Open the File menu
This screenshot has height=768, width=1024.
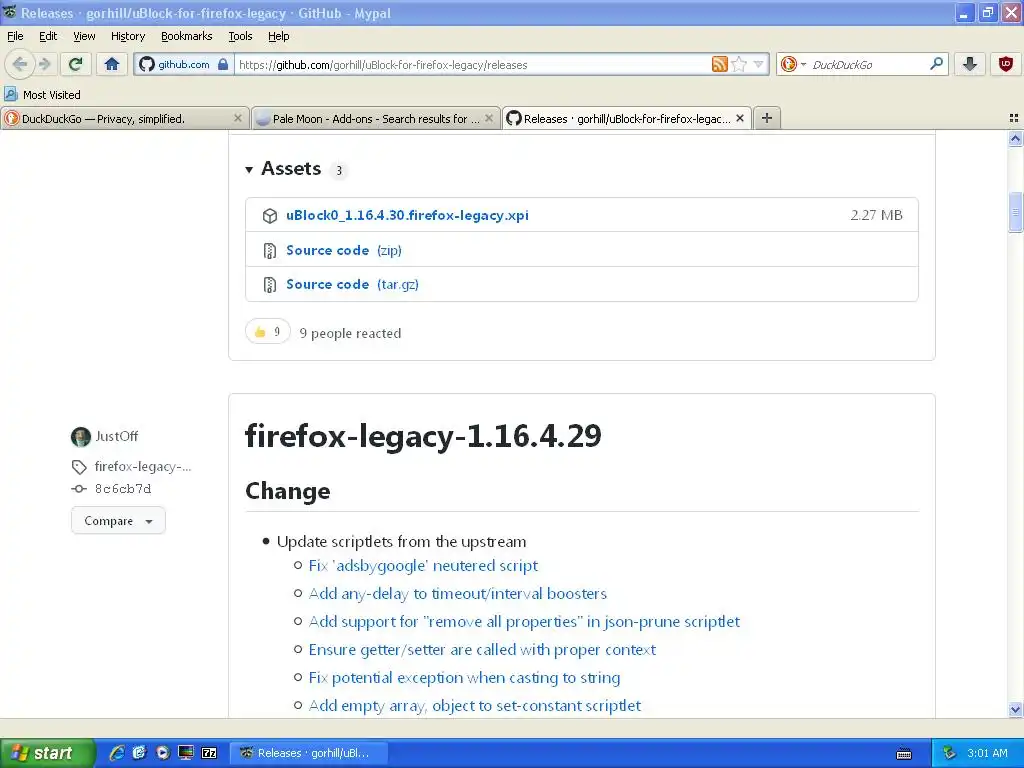15,36
